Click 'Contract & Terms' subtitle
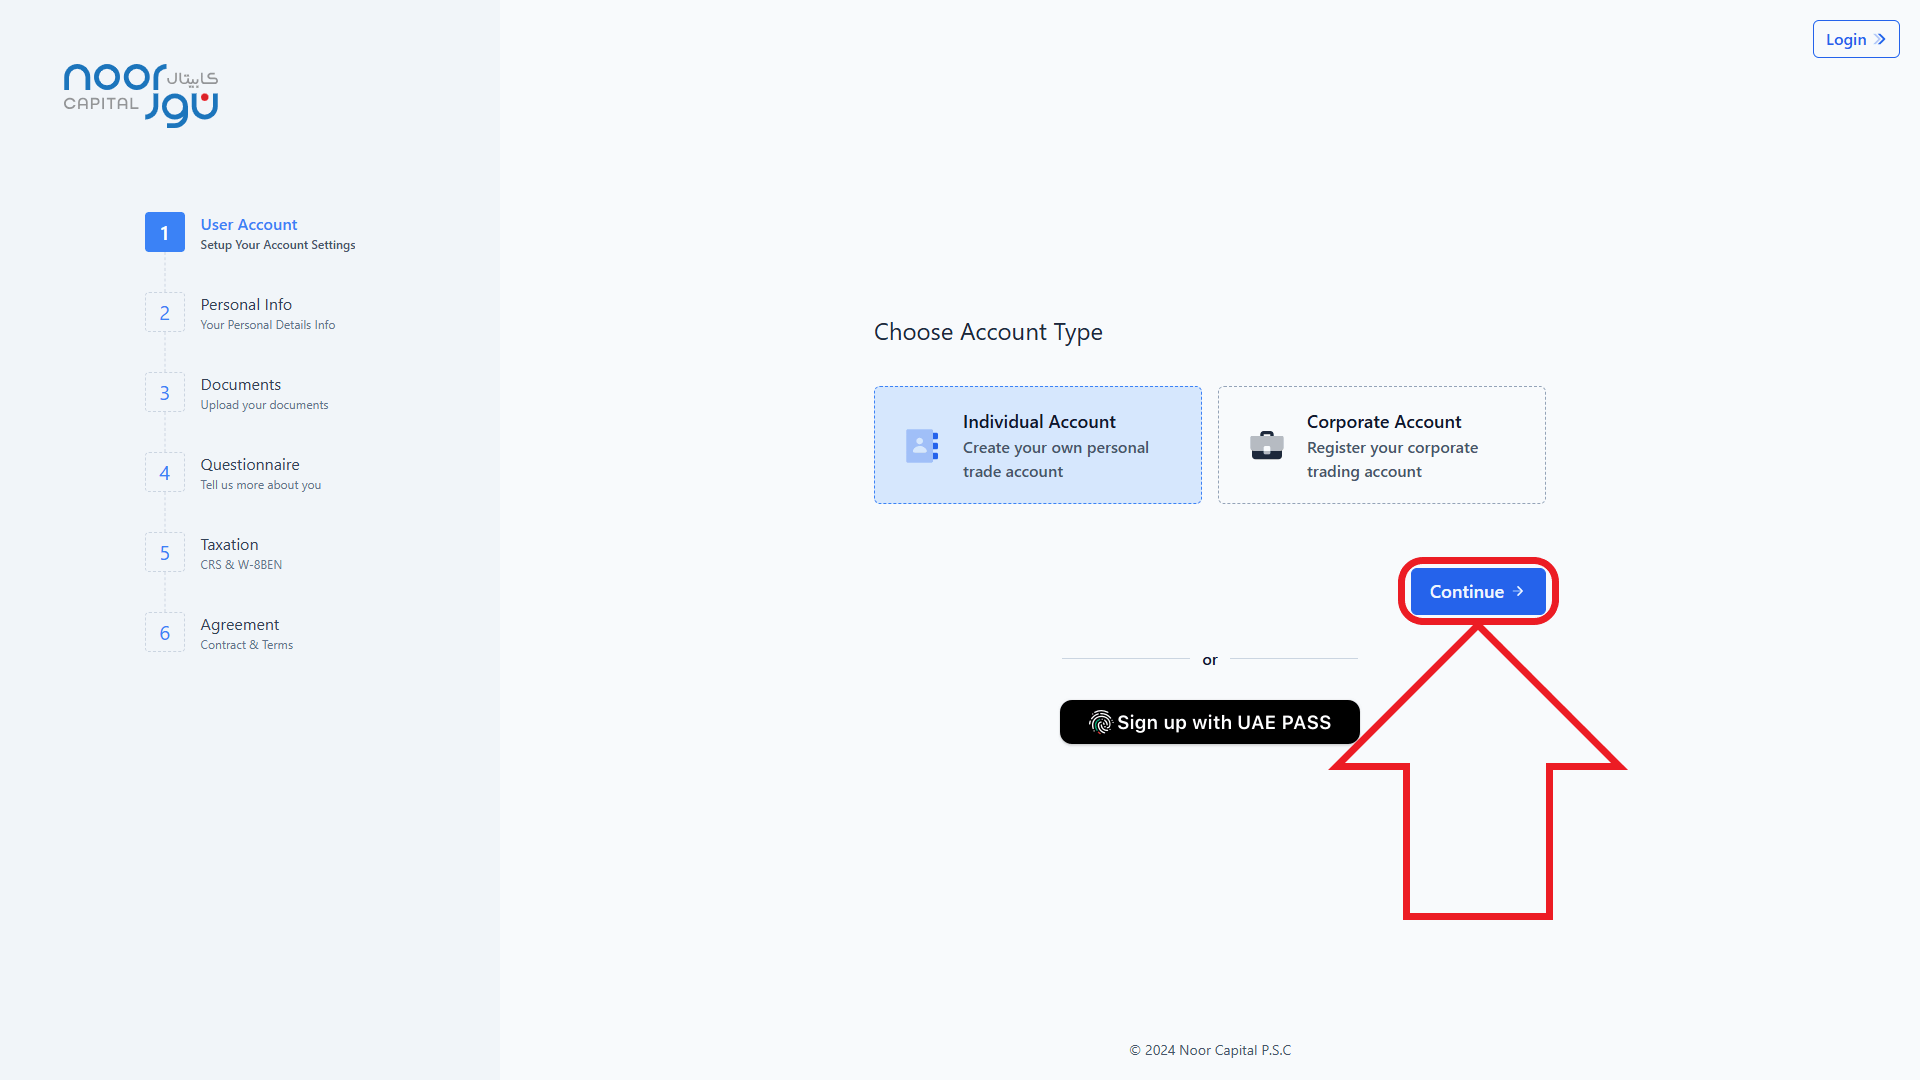 247,645
